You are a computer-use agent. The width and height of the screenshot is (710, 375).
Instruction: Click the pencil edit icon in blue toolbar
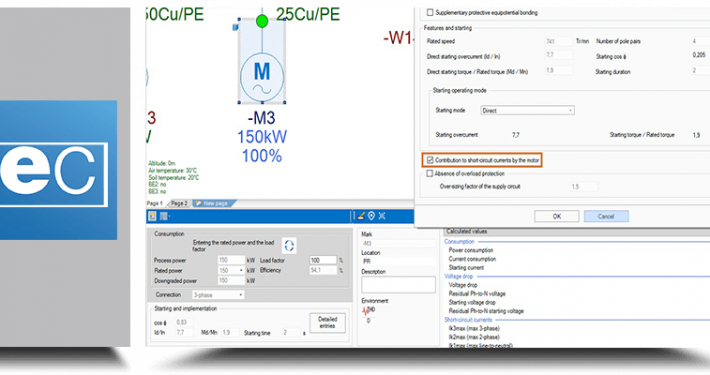[x=361, y=216]
